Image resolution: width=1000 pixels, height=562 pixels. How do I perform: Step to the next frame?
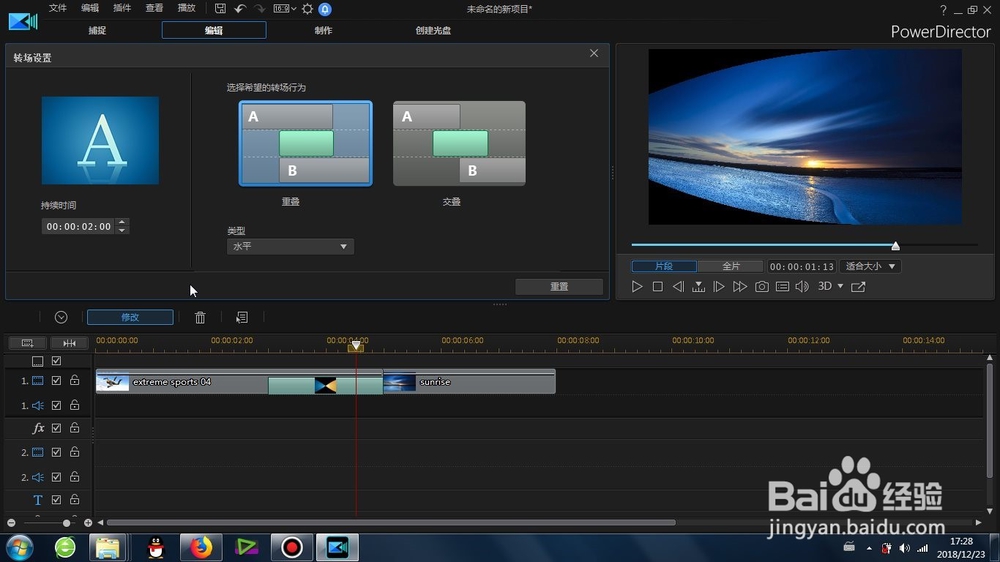pyautogui.click(x=719, y=286)
